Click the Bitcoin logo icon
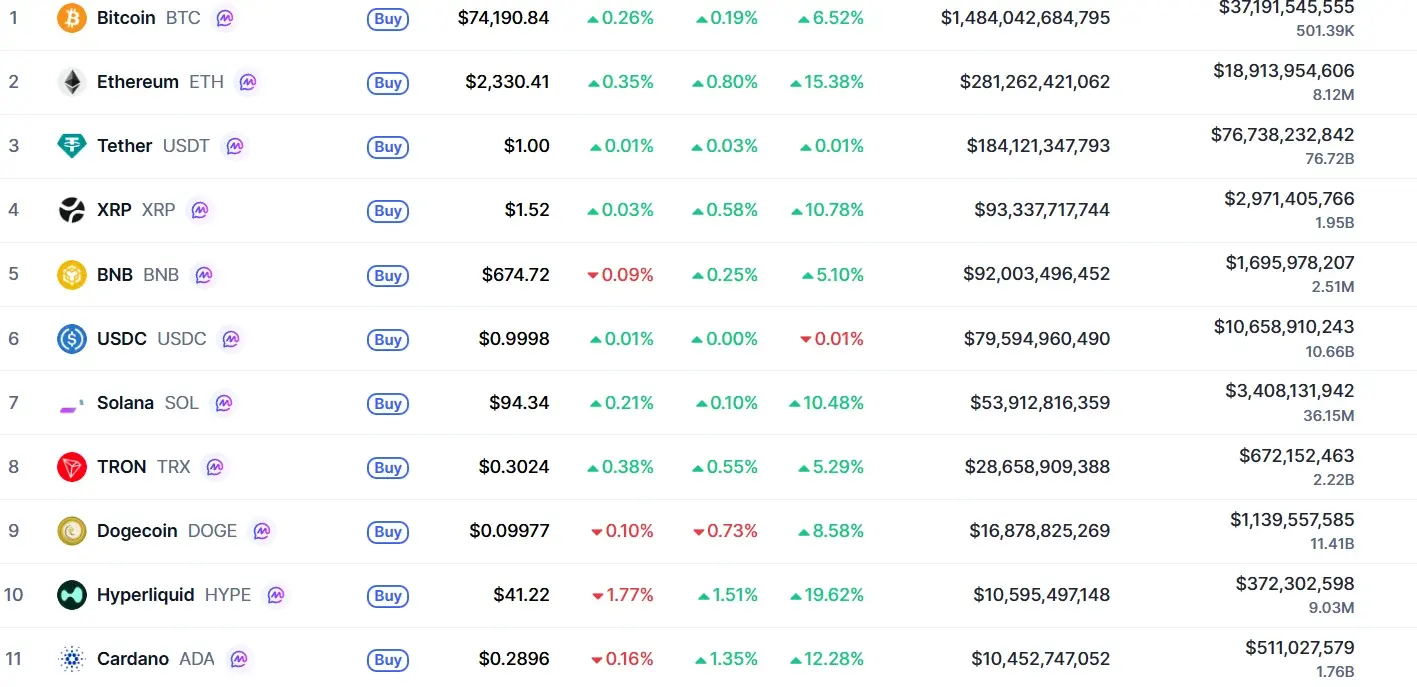Image resolution: width=1417 pixels, height=687 pixels. click(71, 17)
